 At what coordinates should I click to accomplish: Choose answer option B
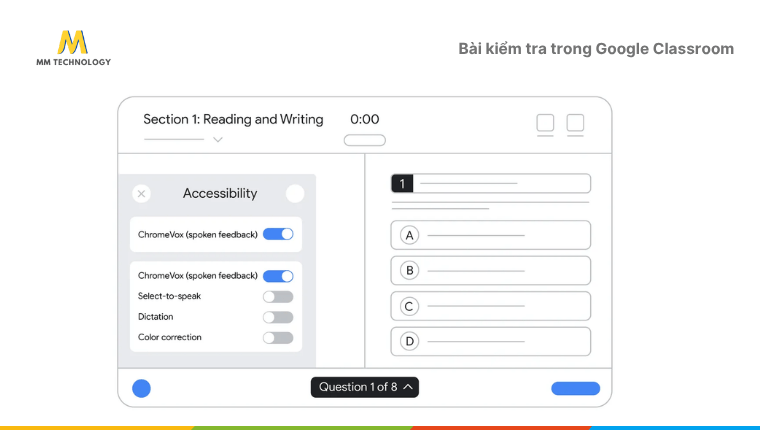[x=491, y=271]
